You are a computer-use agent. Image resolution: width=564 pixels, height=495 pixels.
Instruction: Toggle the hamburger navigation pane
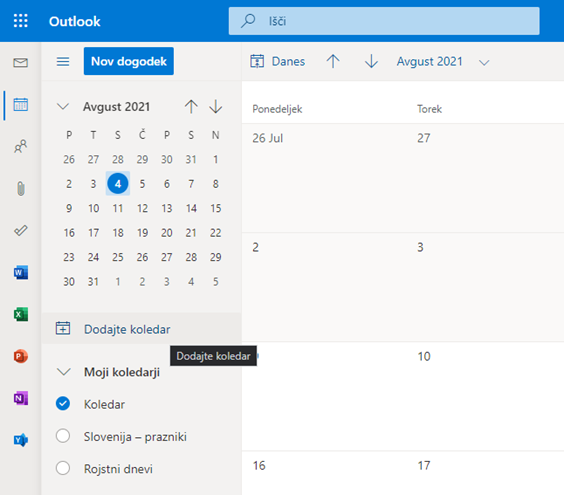click(x=63, y=62)
